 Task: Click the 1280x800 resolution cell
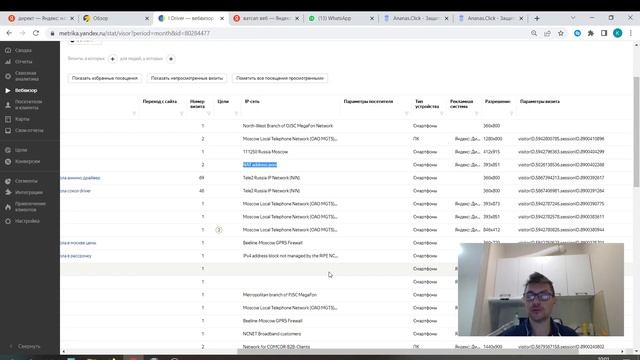[x=493, y=139]
